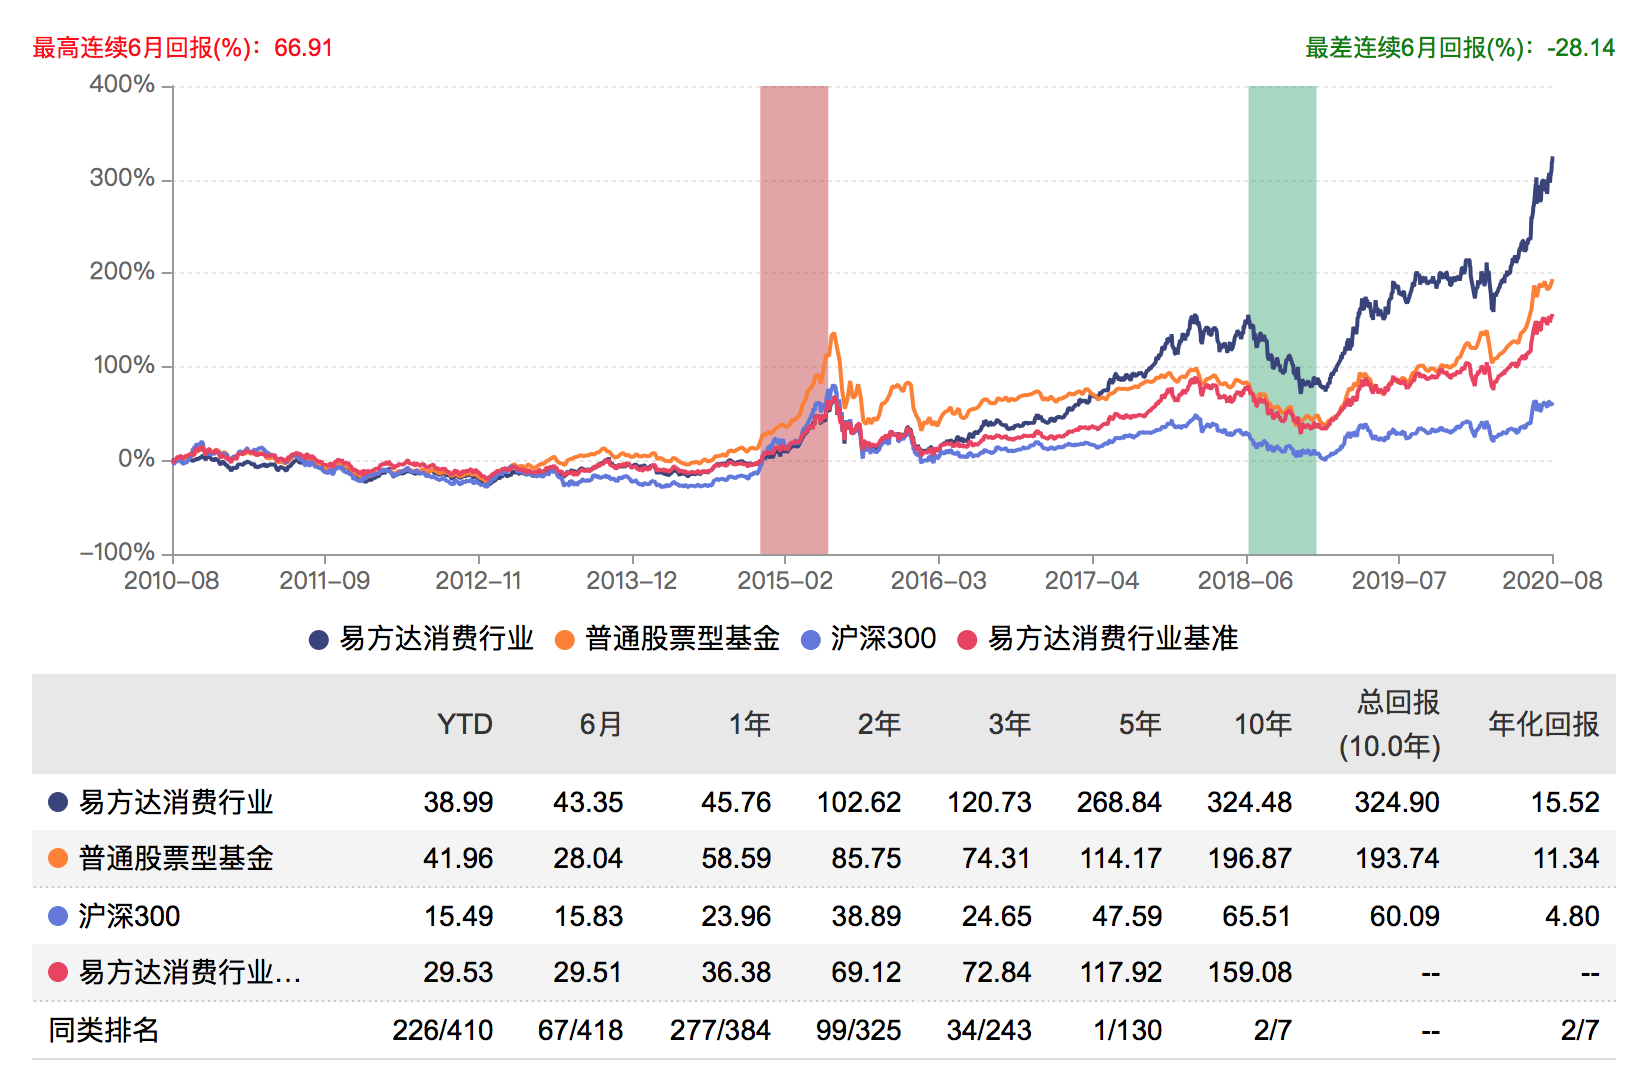Click value 268.84 in 5年 column
This screenshot has height=1084, width=1644.
(x=1119, y=802)
